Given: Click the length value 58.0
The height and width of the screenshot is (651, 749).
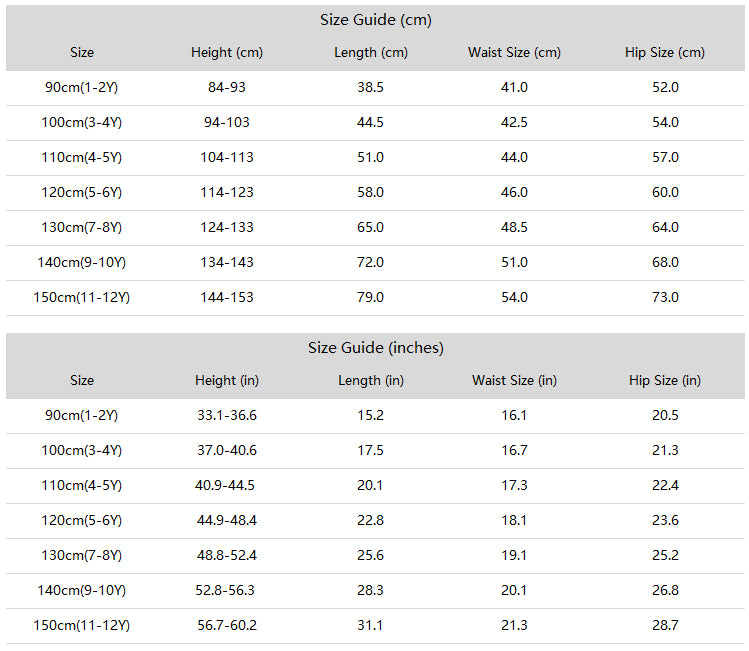Looking at the screenshot, I should click(371, 192).
